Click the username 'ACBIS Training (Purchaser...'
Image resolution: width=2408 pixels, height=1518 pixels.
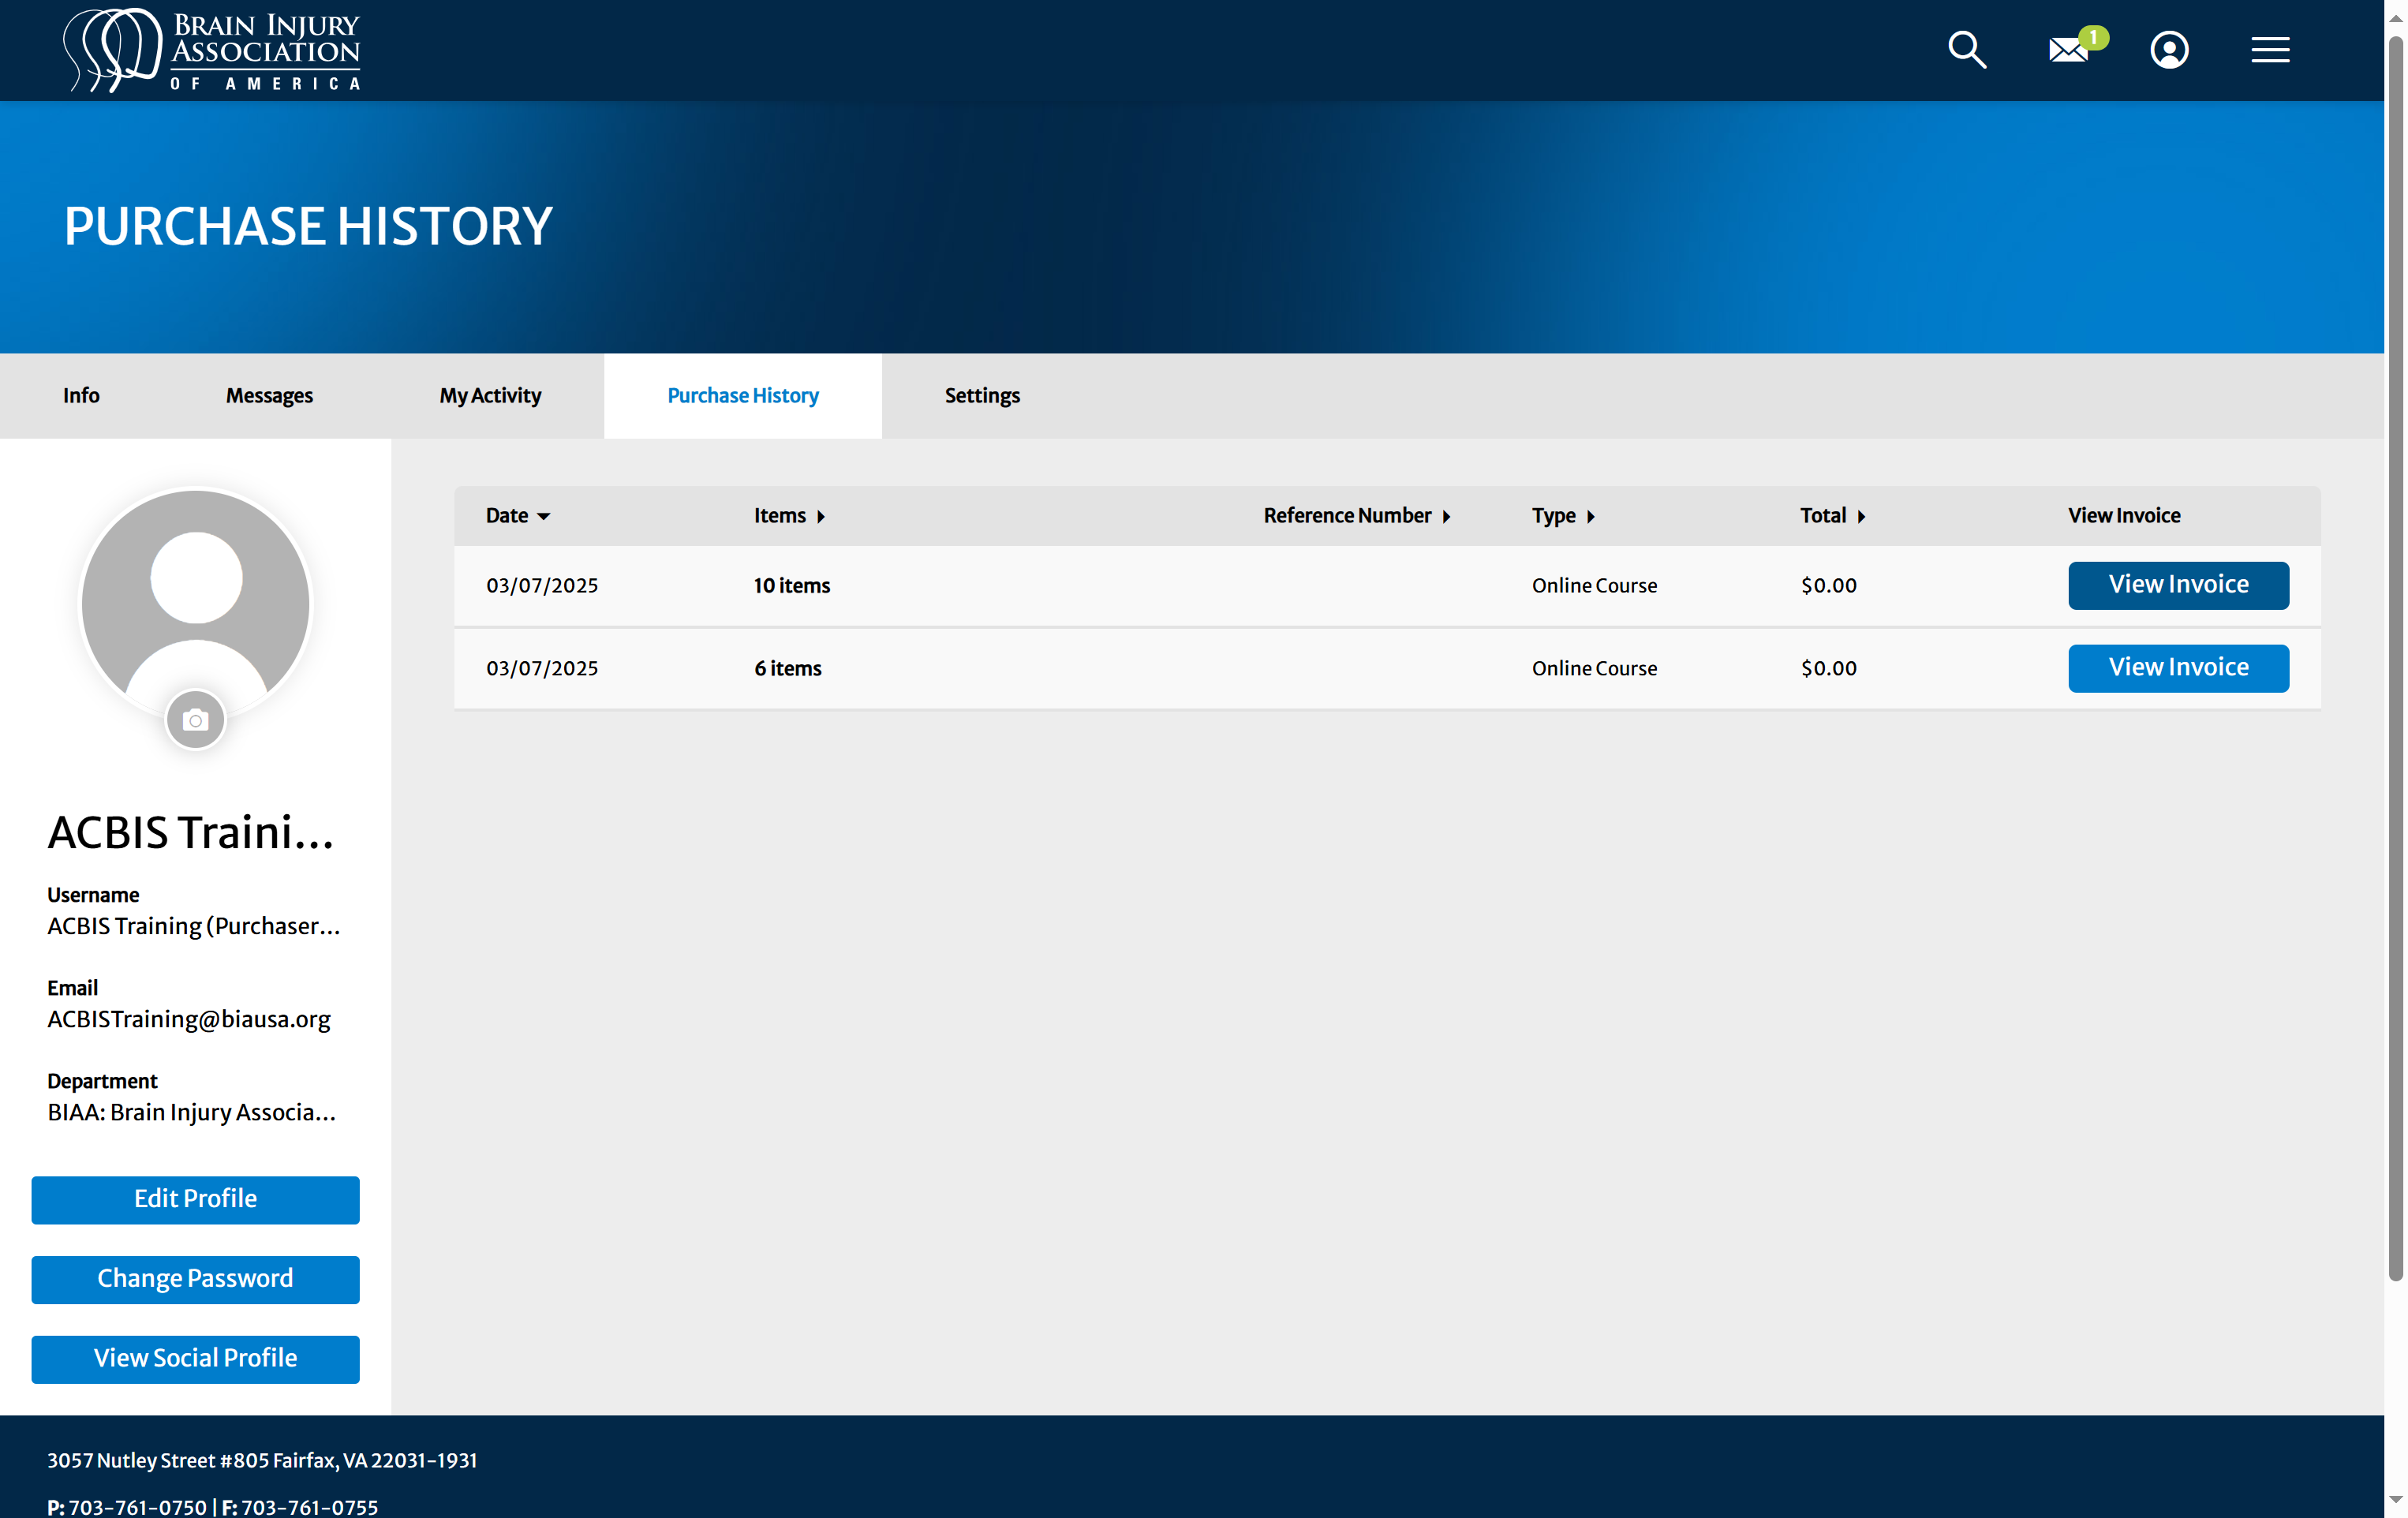click(x=194, y=926)
